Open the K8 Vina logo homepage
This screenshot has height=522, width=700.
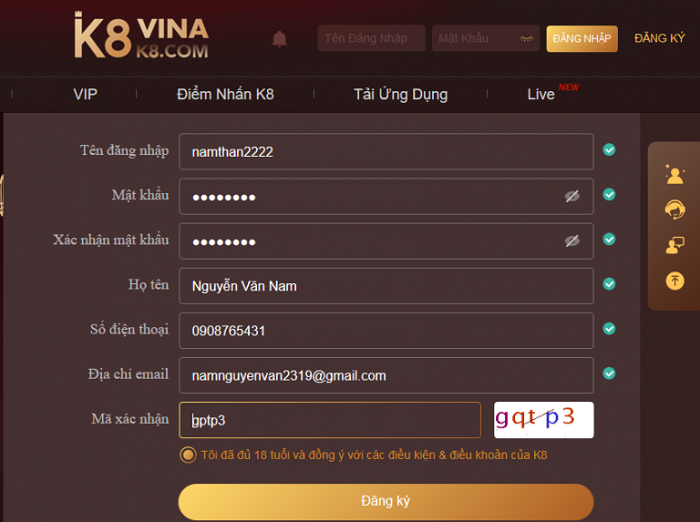(141, 36)
